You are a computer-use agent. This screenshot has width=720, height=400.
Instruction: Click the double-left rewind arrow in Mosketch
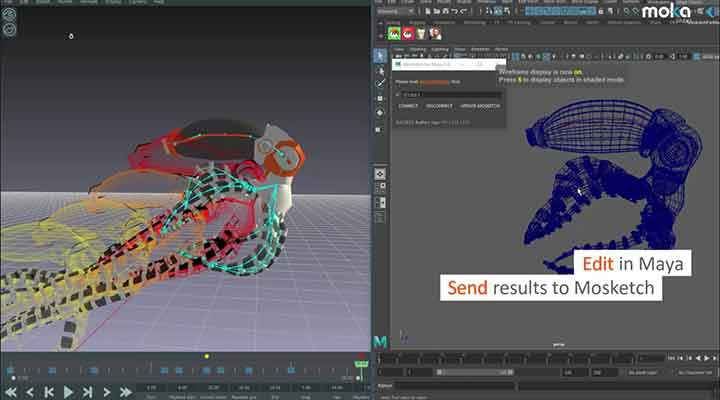coord(11,392)
